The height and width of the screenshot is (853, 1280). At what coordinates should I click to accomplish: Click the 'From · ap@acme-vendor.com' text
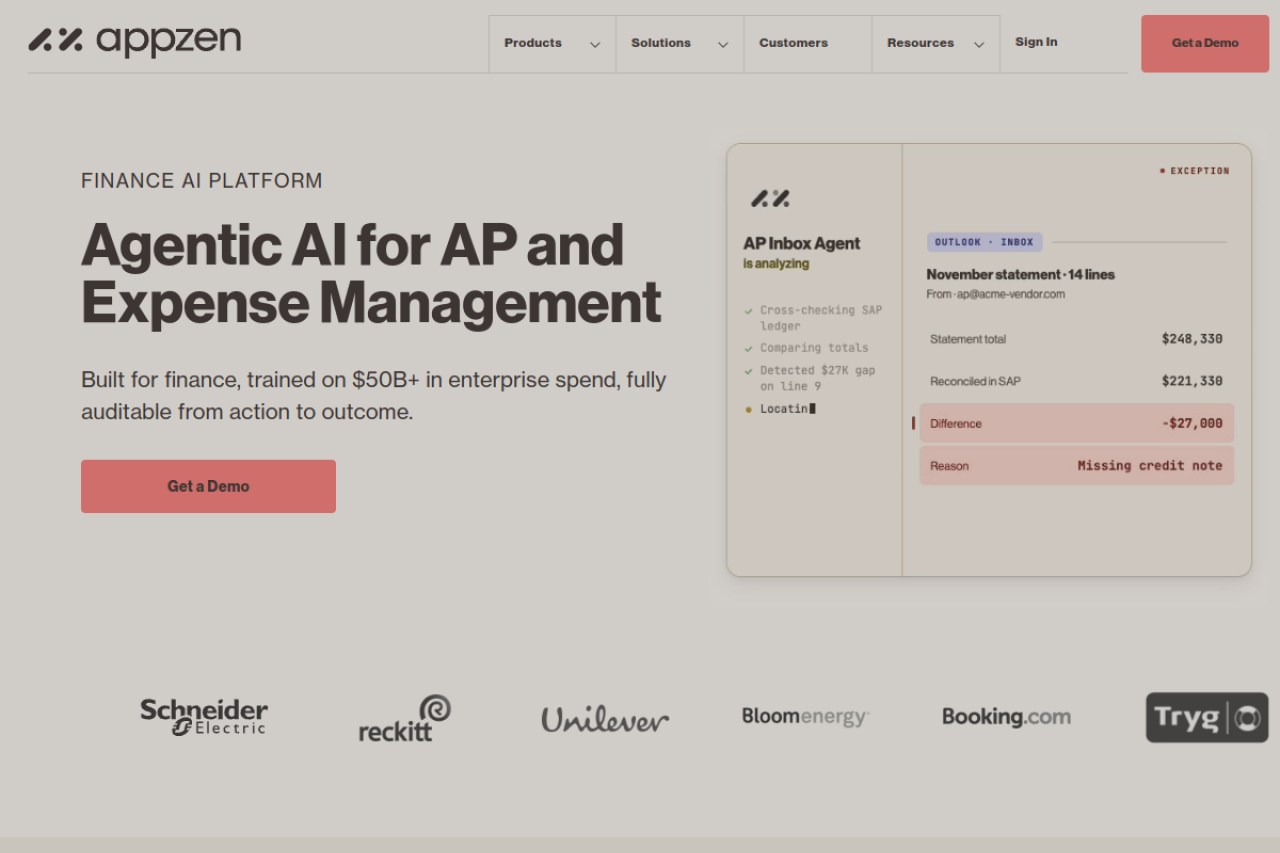(995, 294)
